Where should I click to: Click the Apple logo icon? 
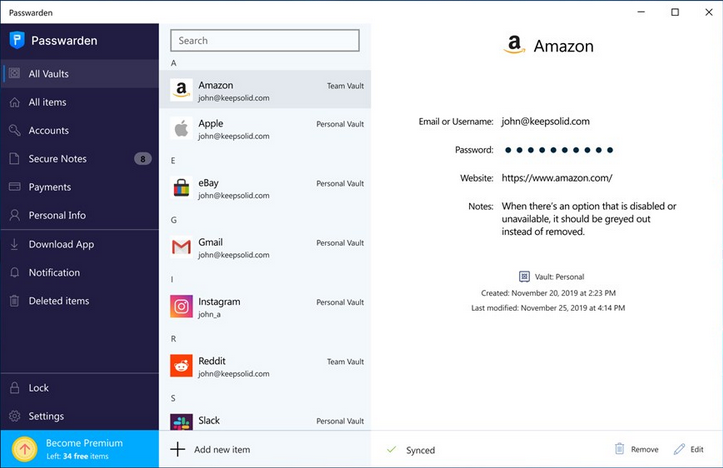coord(181,129)
